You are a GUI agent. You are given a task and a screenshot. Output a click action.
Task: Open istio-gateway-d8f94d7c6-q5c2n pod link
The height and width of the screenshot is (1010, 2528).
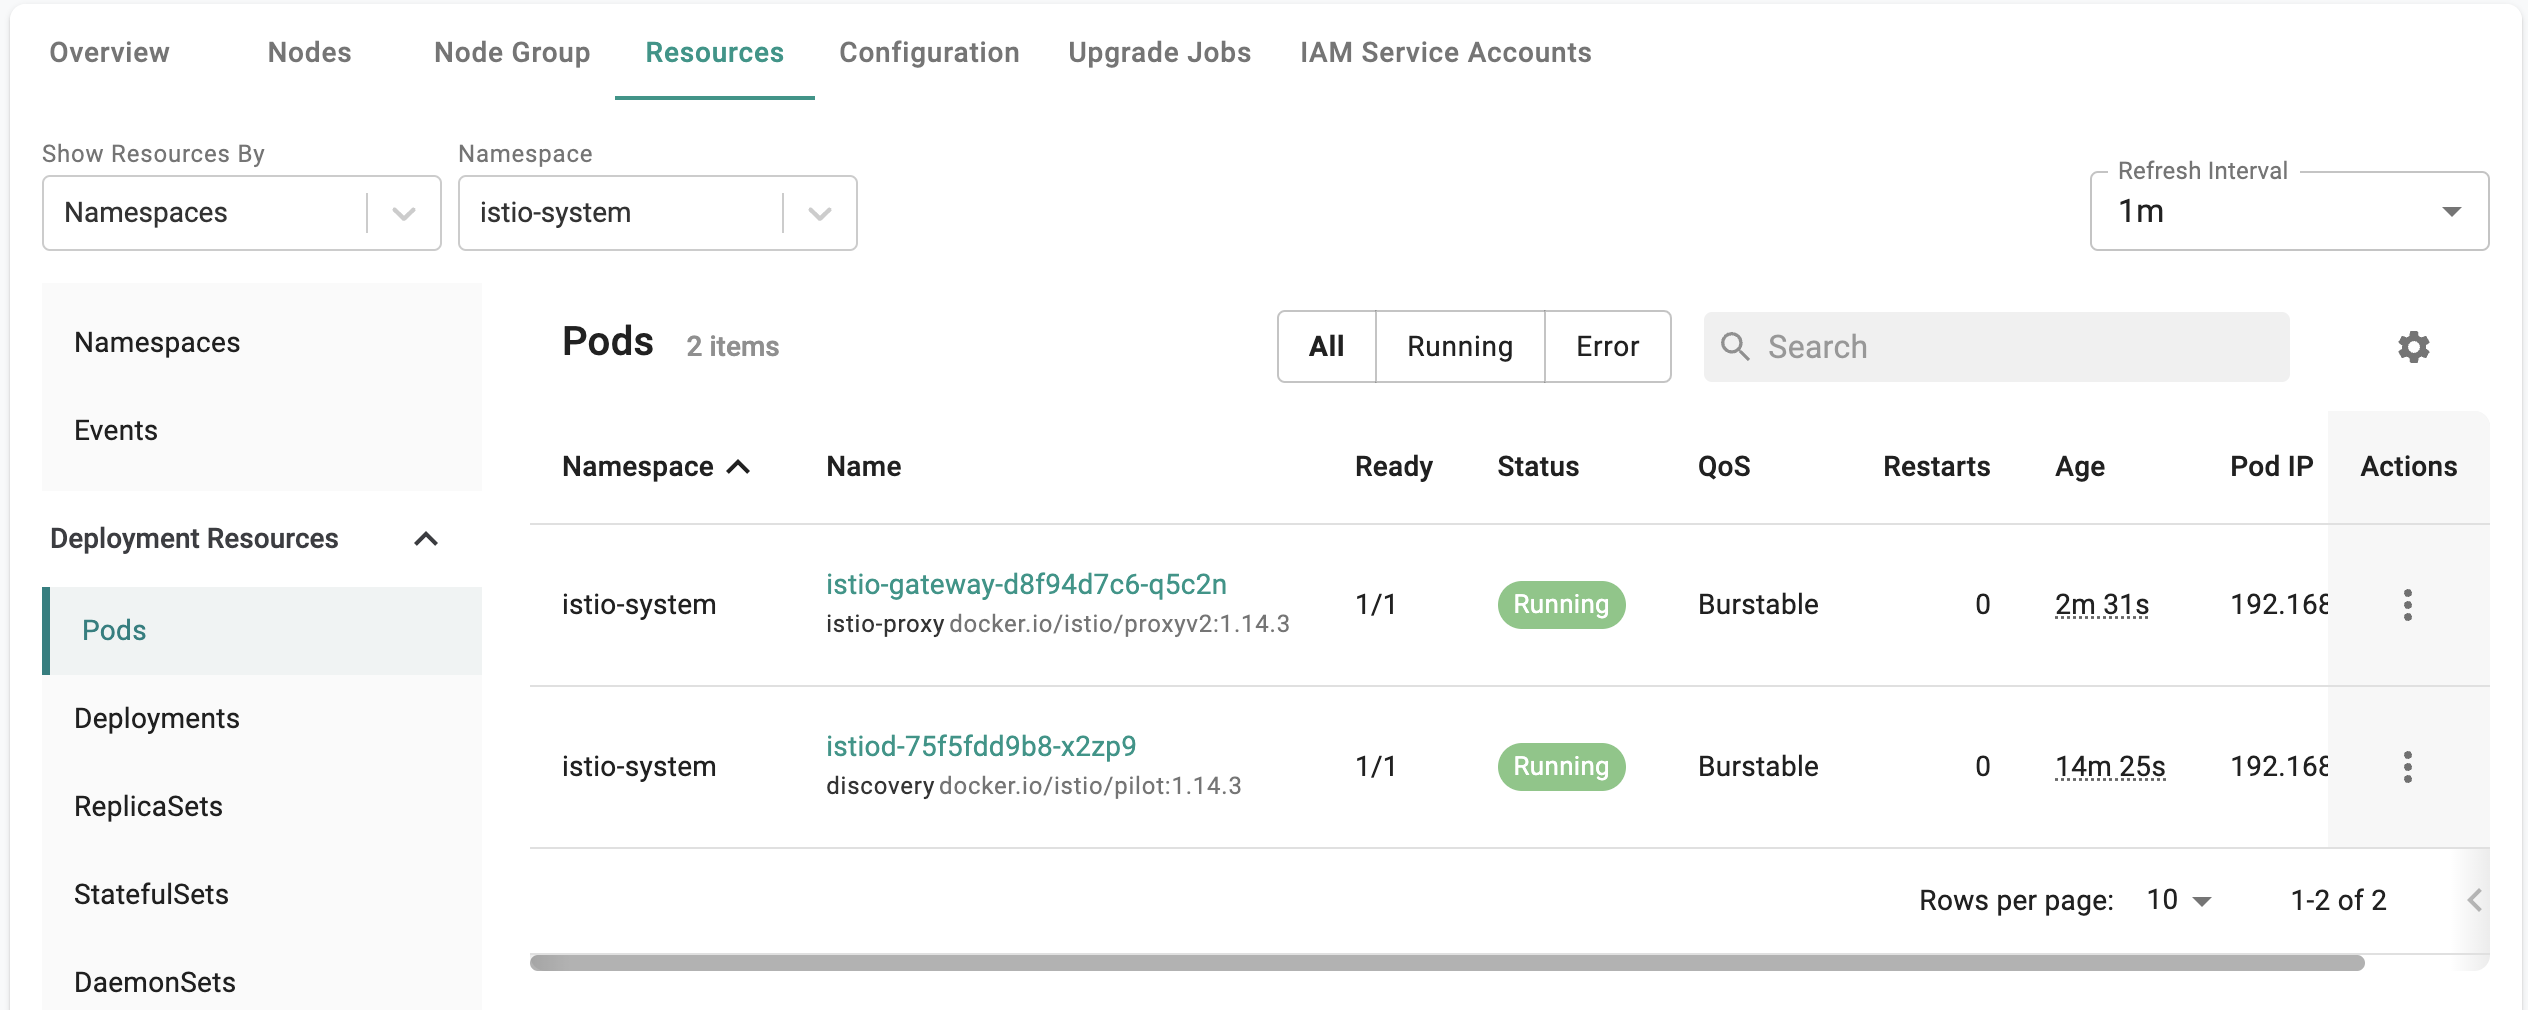tap(1026, 584)
